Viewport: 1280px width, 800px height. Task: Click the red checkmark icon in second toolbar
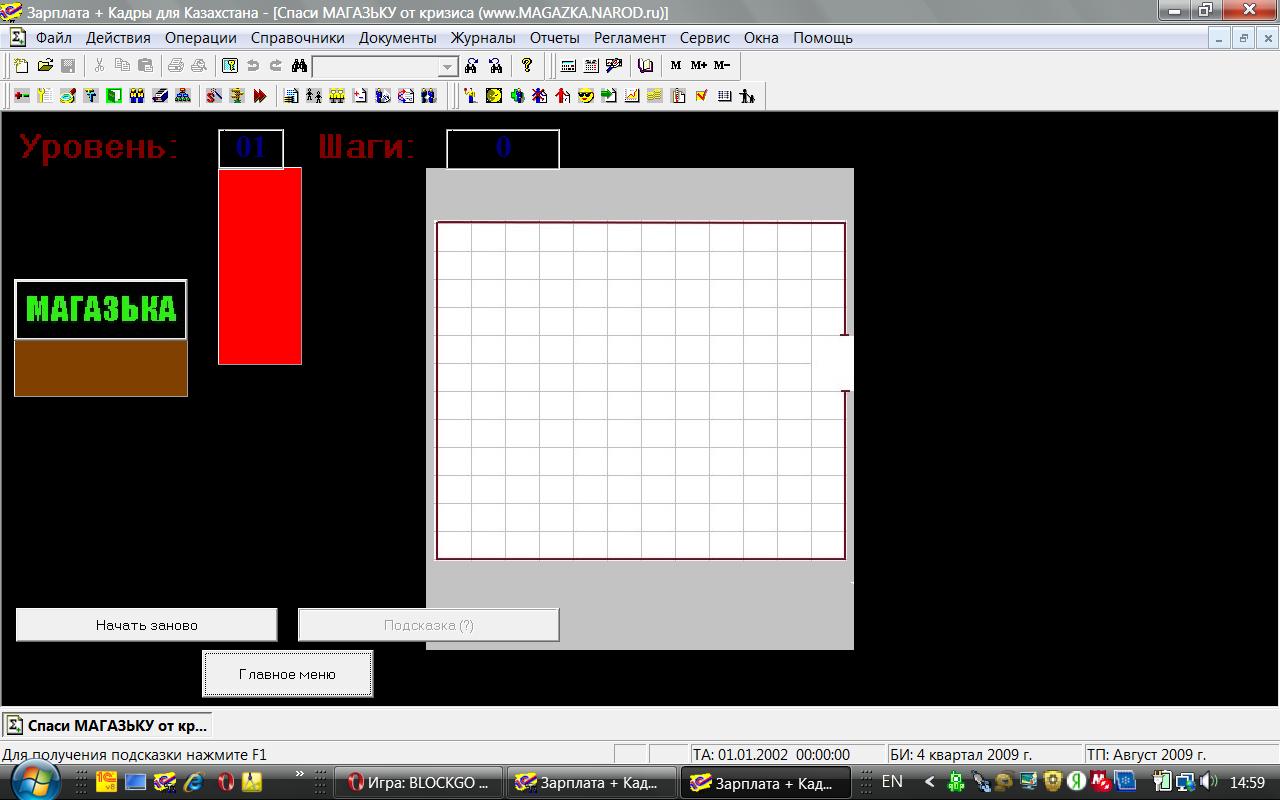click(x=700, y=96)
